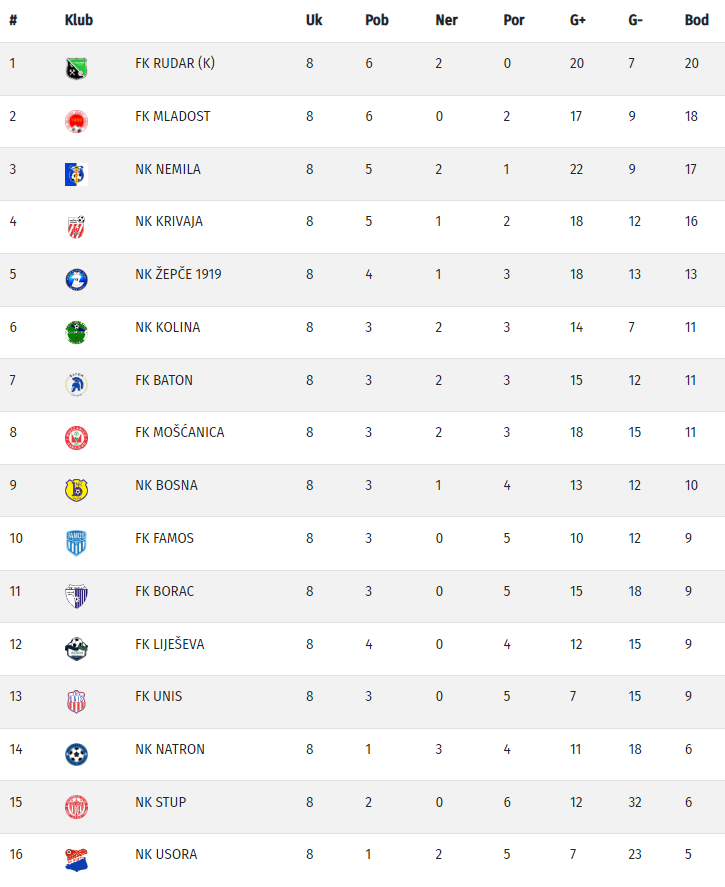
Task: Open the FK UNIS team link
Action: click(x=159, y=696)
